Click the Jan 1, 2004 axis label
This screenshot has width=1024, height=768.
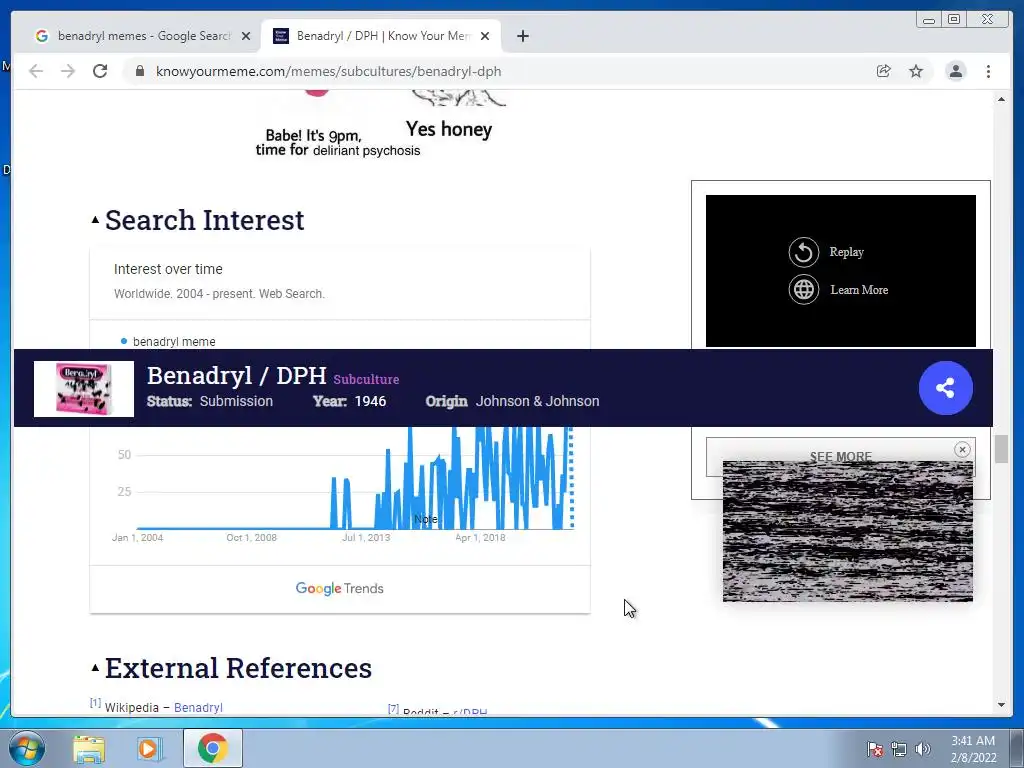(x=137, y=537)
